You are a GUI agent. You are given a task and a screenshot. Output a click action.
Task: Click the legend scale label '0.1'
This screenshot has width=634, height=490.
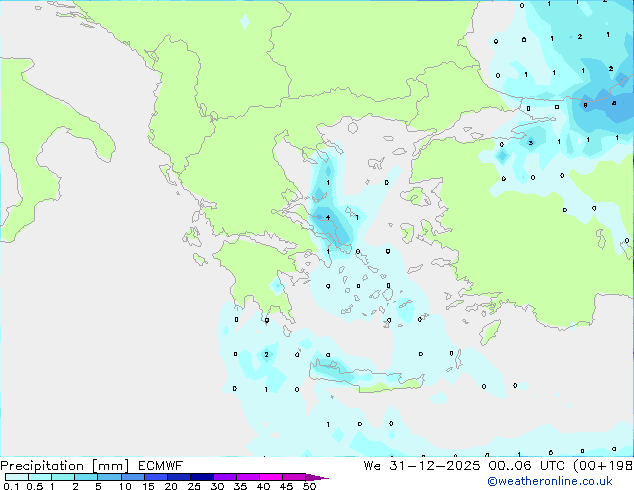tap(11, 486)
